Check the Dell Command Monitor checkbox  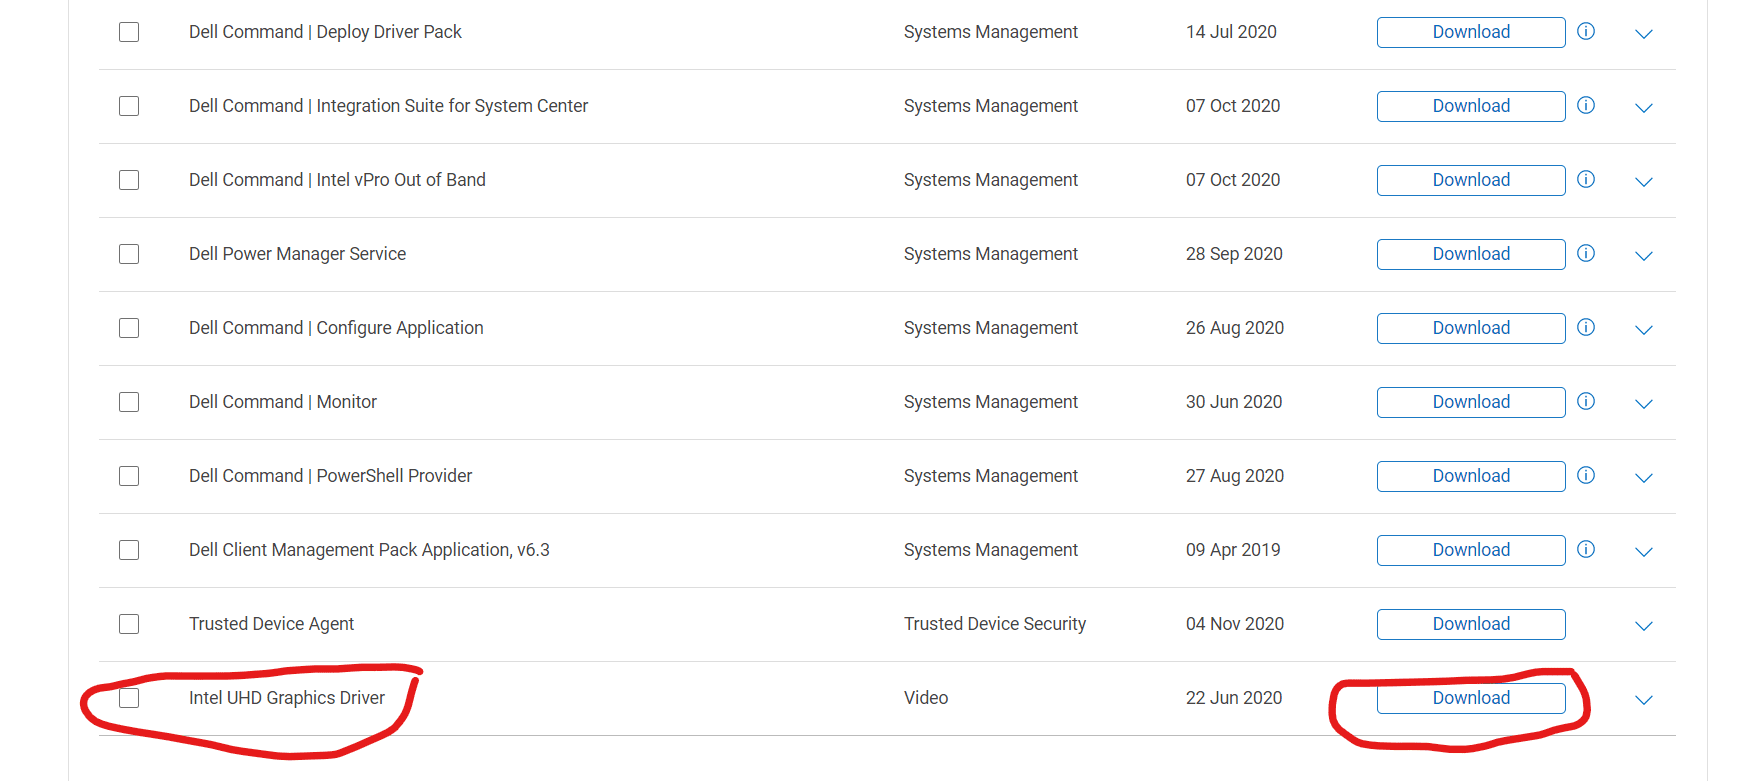(128, 401)
